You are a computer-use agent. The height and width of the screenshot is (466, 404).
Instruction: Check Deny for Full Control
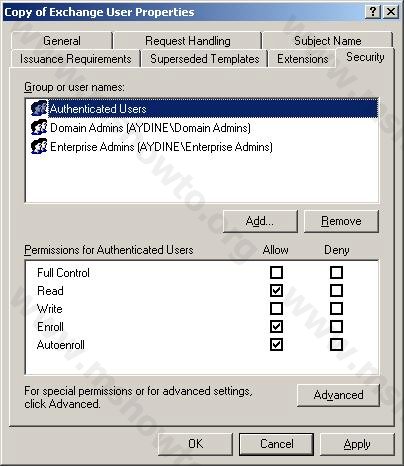(336, 272)
